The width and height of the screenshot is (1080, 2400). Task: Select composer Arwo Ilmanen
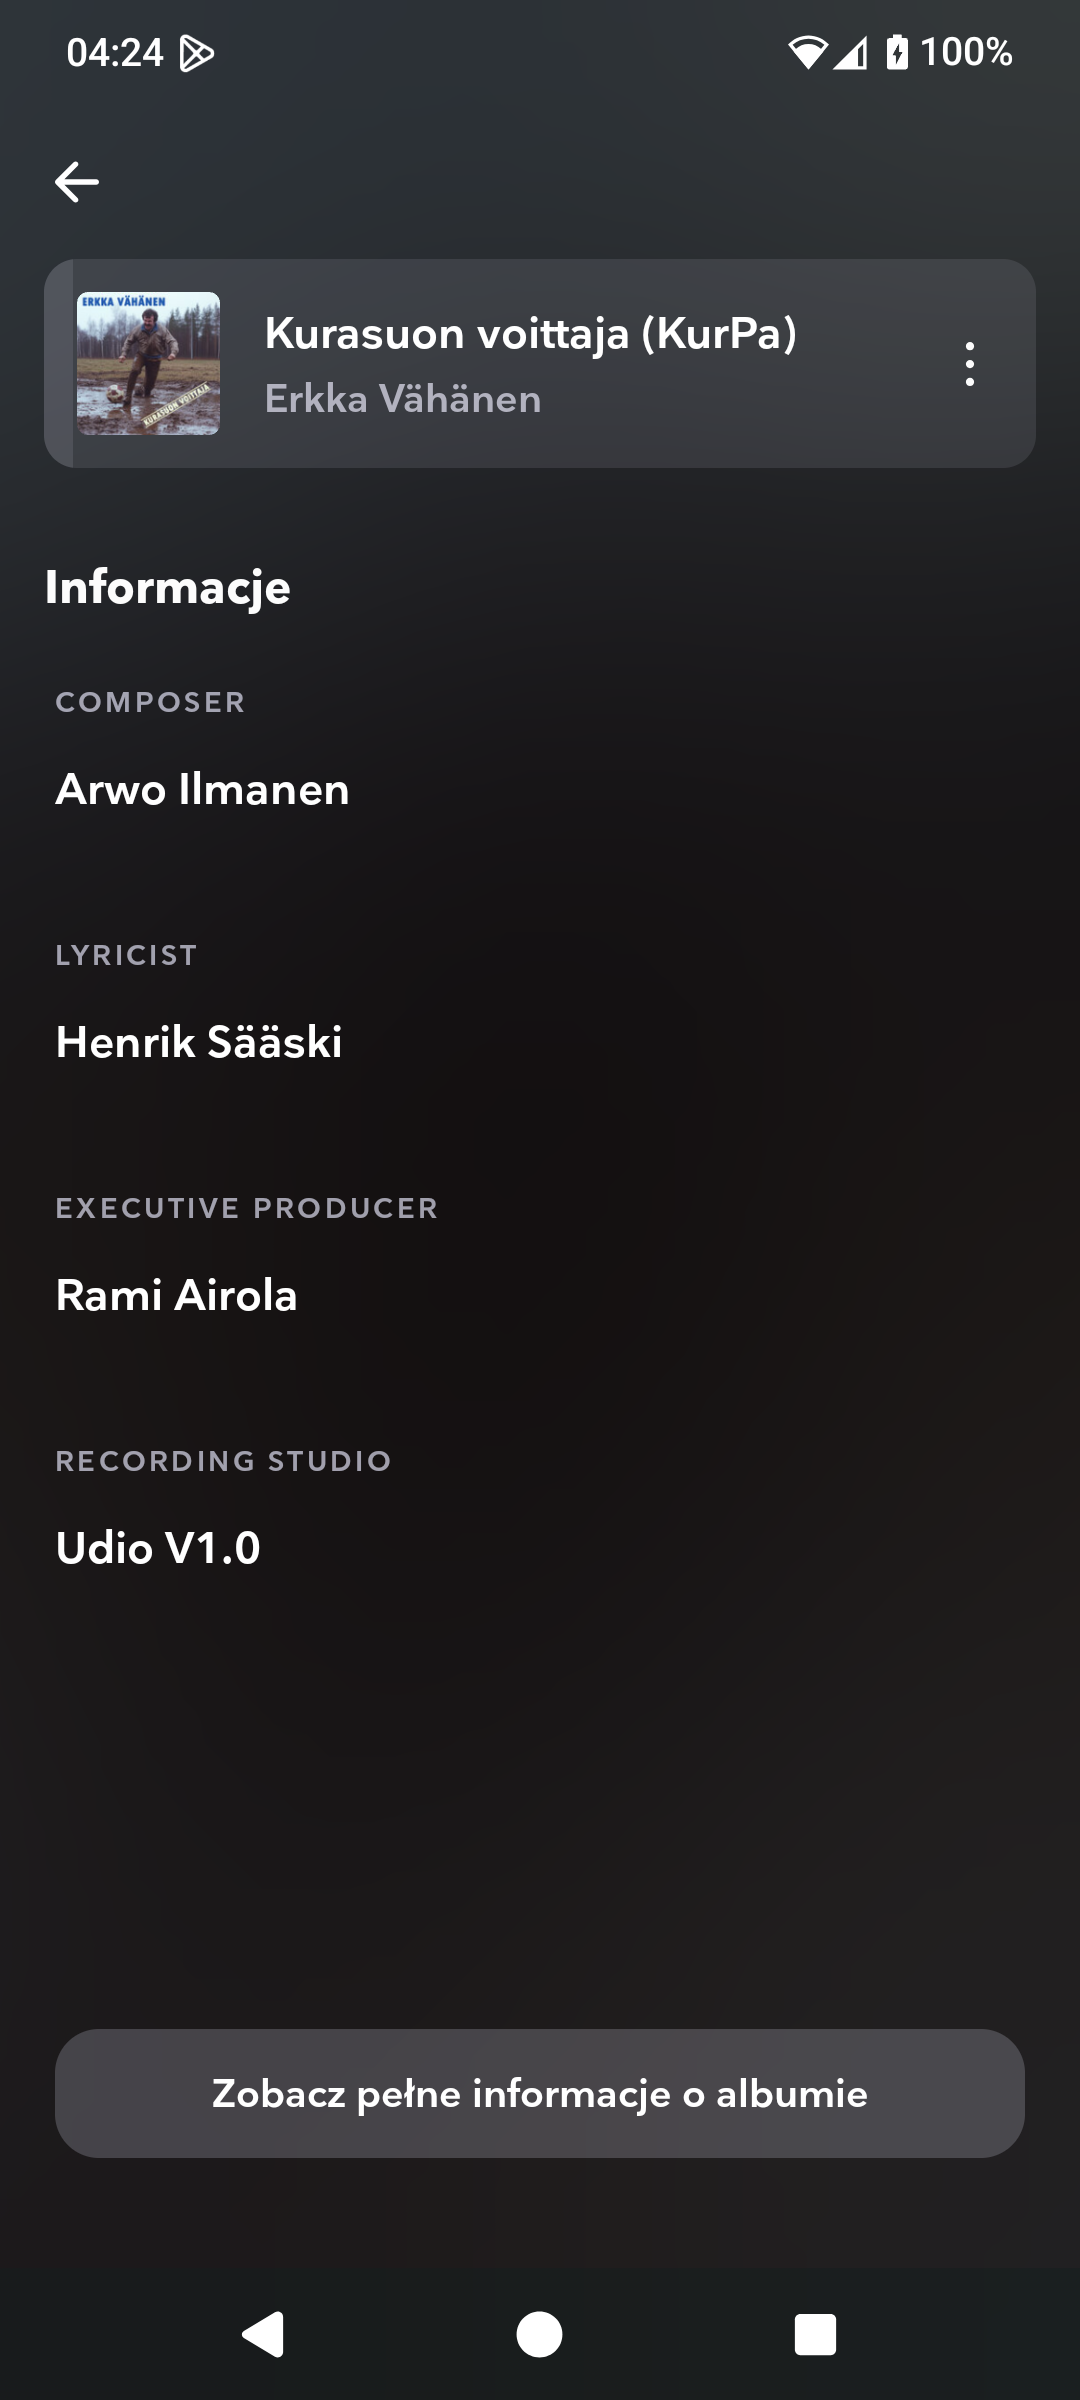tap(203, 789)
